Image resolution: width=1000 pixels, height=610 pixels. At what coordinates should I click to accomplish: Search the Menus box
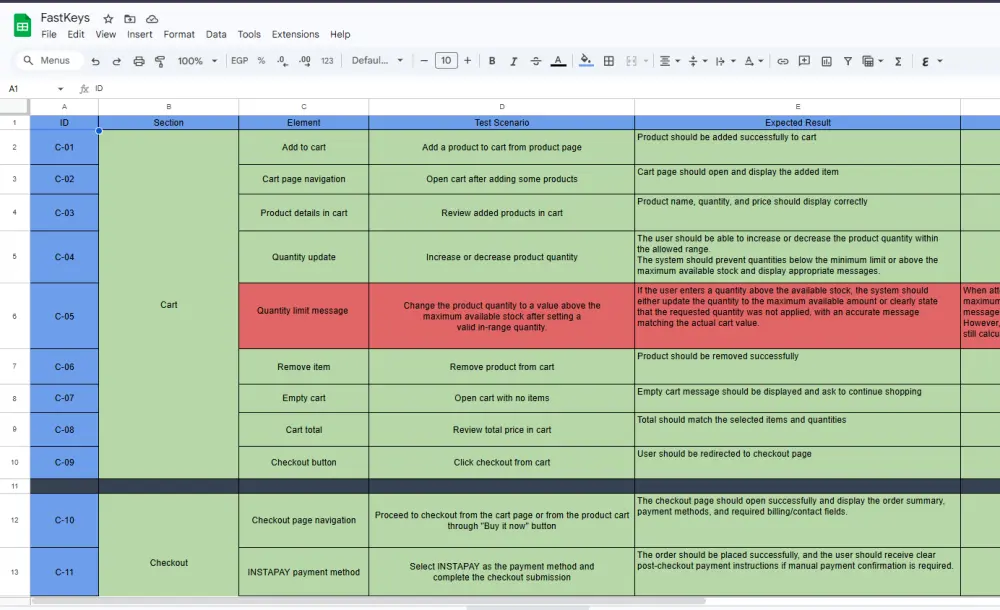pos(48,60)
